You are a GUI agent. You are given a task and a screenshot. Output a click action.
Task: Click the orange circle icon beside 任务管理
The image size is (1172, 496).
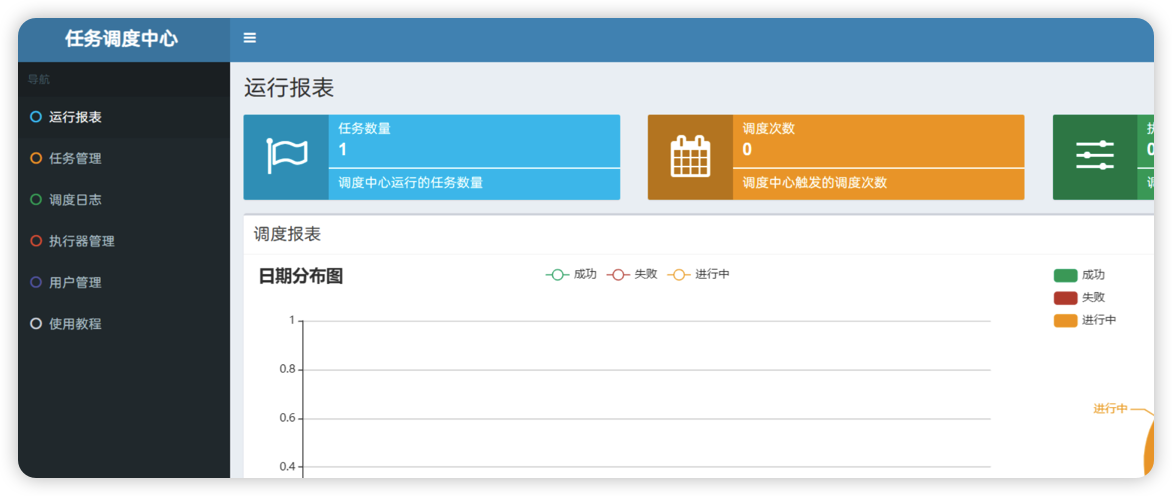coord(36,158)
